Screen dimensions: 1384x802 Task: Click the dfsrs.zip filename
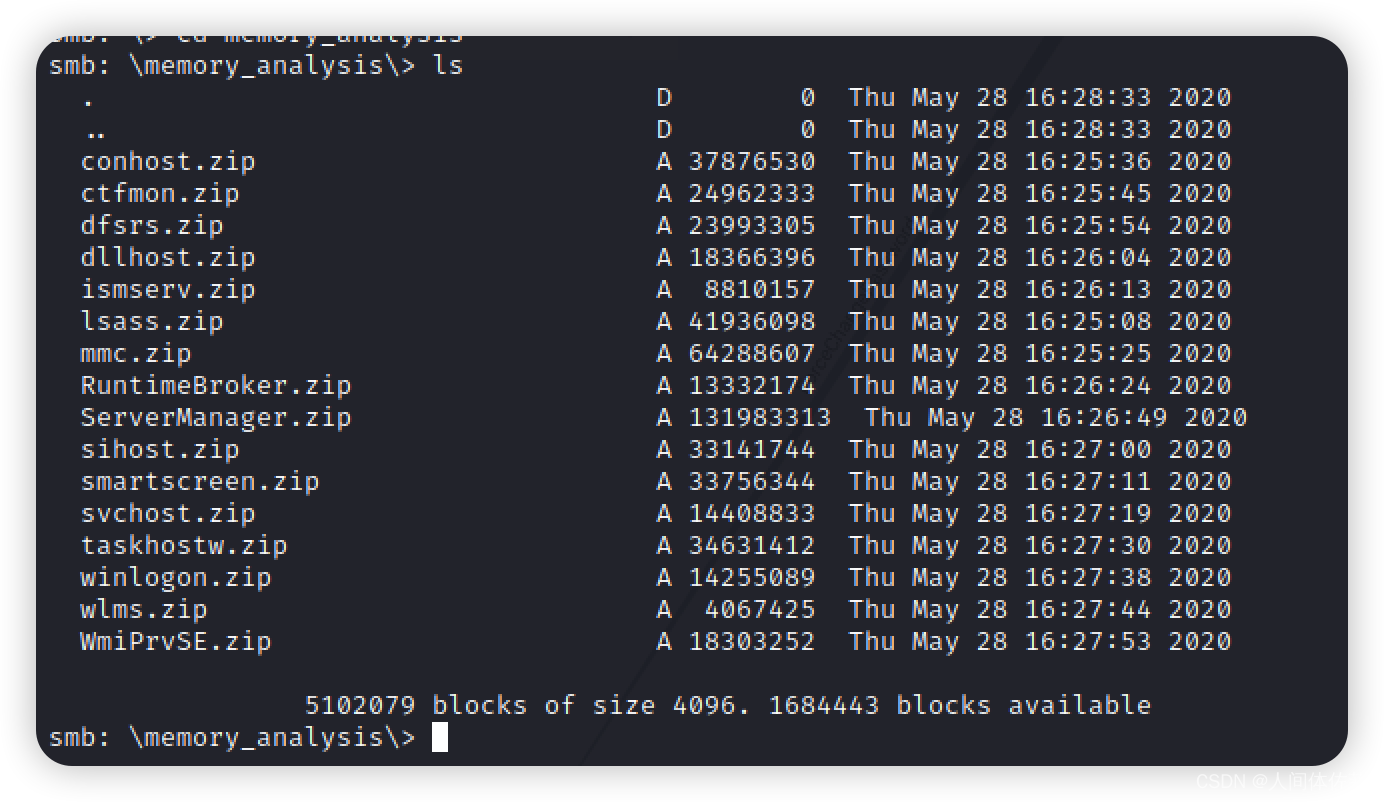tap(152, 225)
